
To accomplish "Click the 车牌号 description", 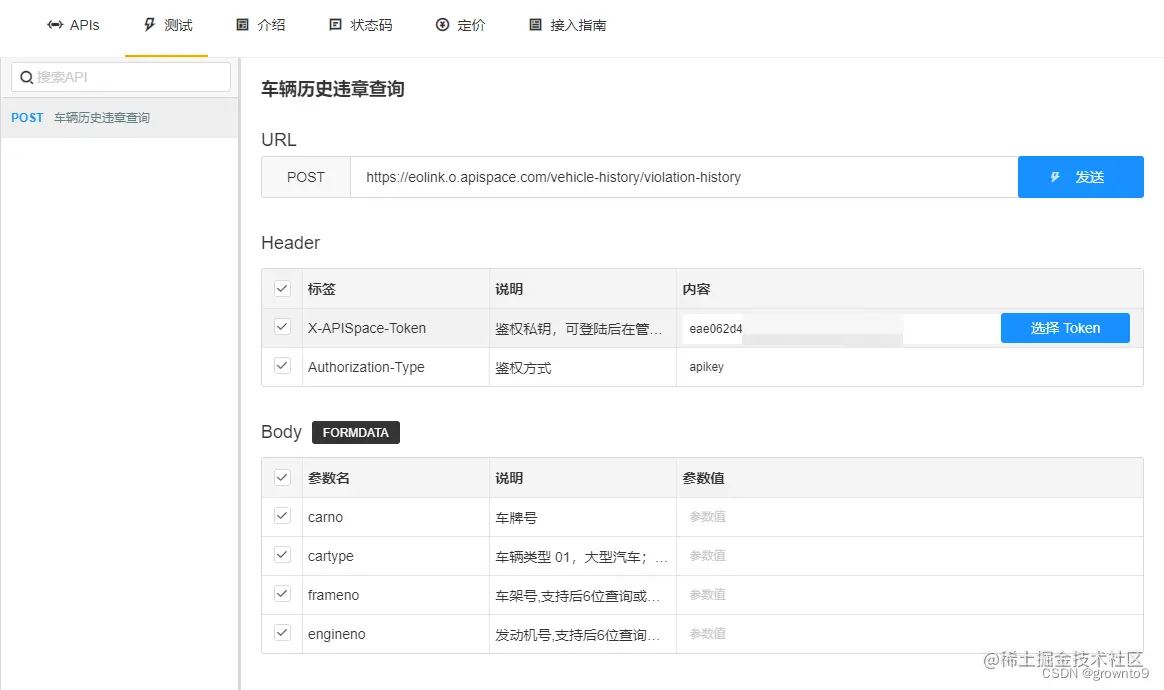I will (x=516, y=518).
